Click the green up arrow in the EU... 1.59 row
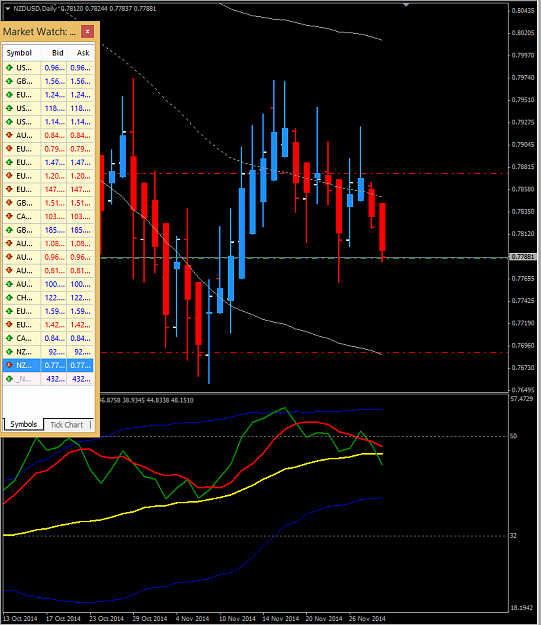 tap(9, 312)
